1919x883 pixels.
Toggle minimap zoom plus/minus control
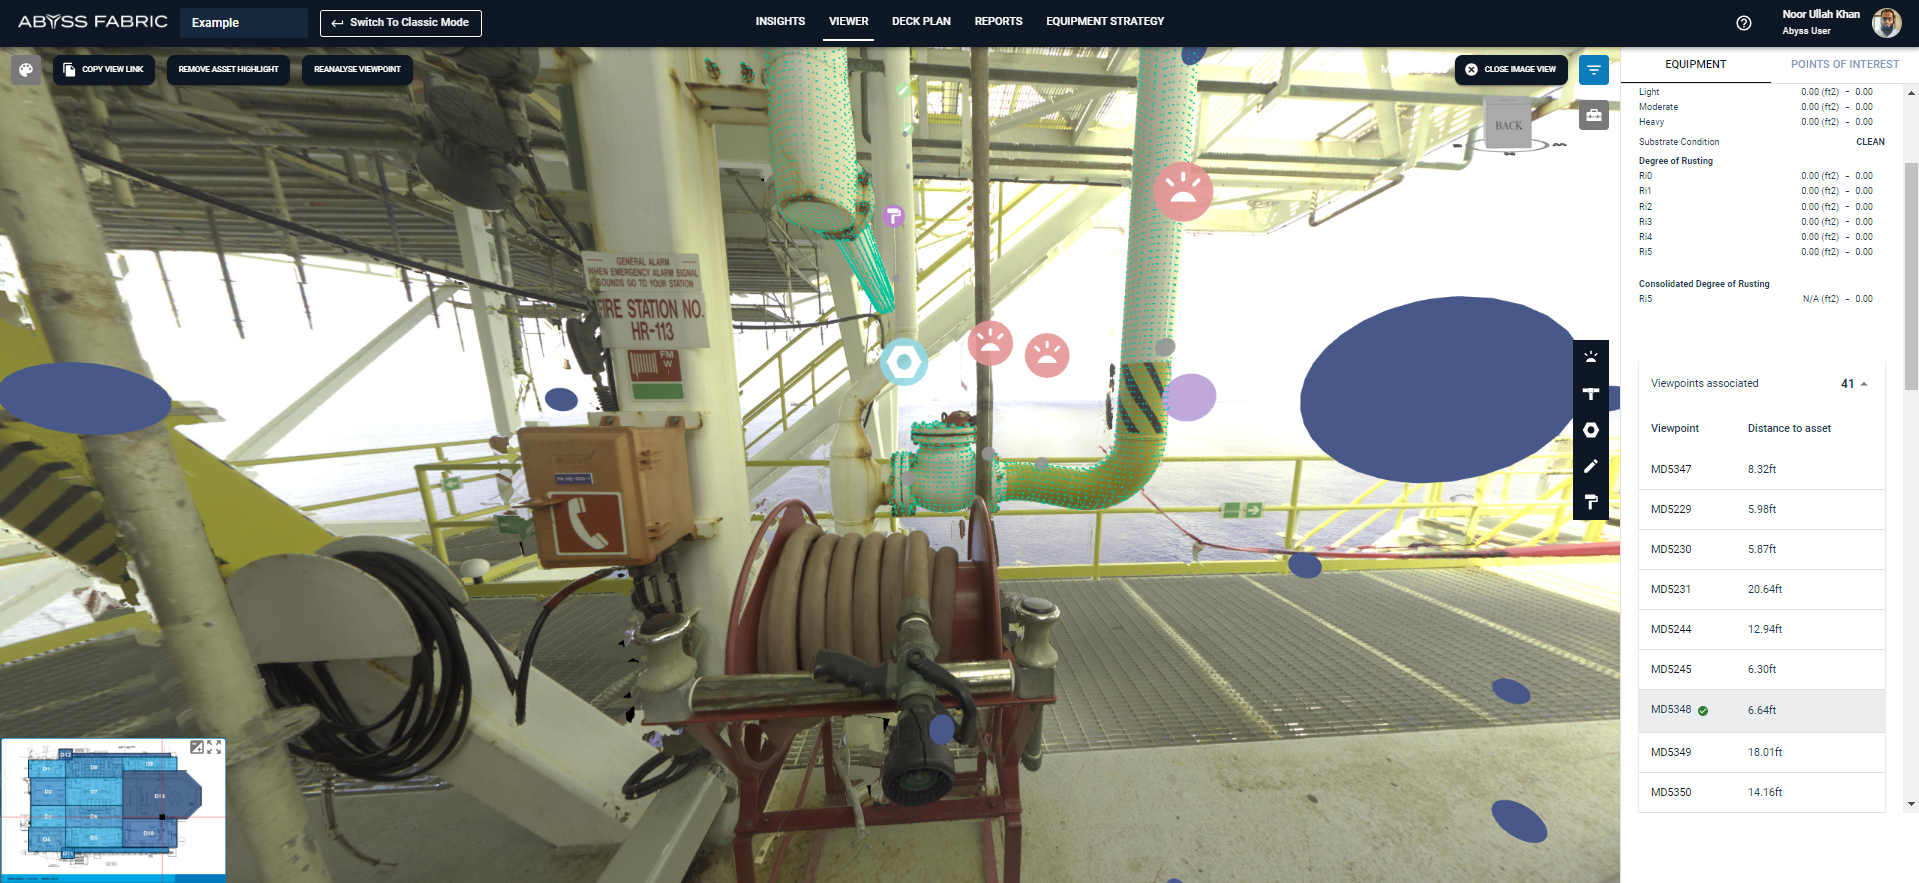[197, 747]
